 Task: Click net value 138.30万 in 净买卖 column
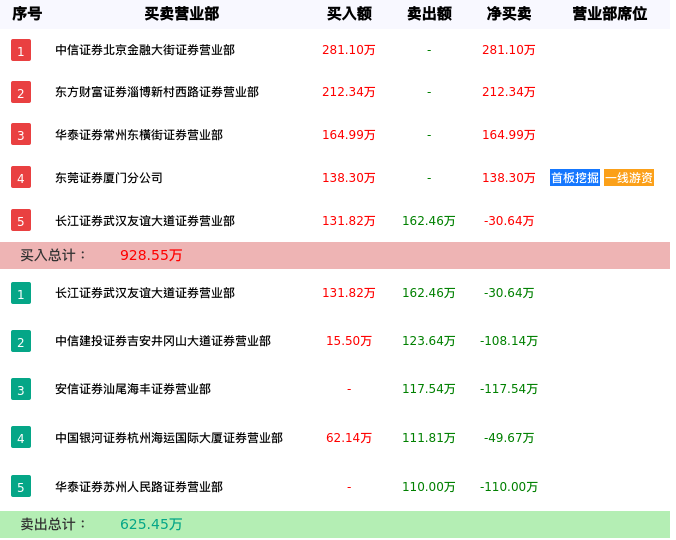click(509, 178)
